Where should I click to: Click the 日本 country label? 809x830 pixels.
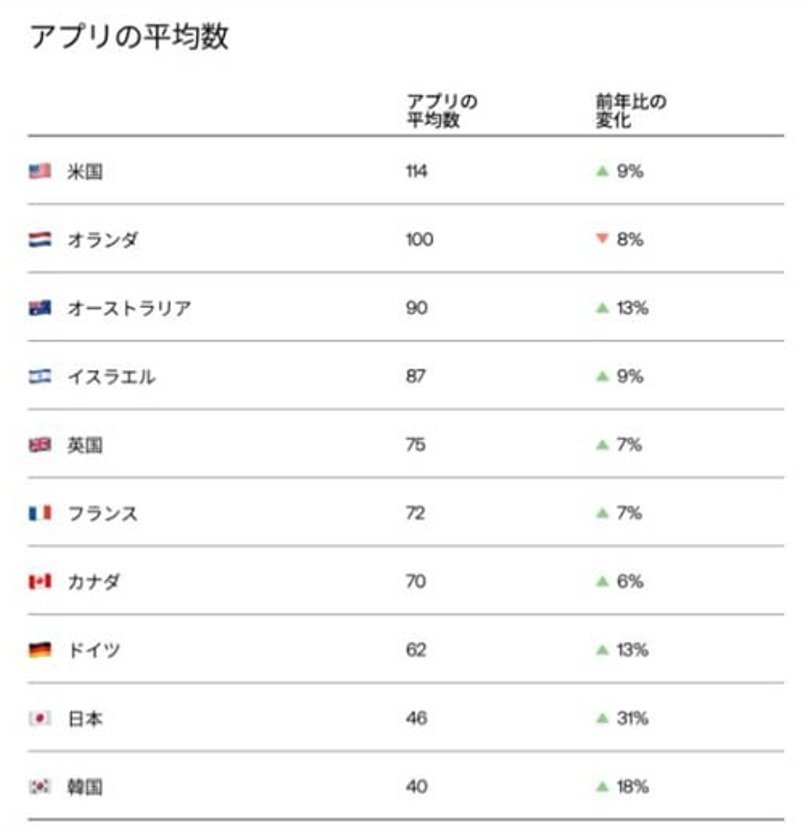[85, 719]
